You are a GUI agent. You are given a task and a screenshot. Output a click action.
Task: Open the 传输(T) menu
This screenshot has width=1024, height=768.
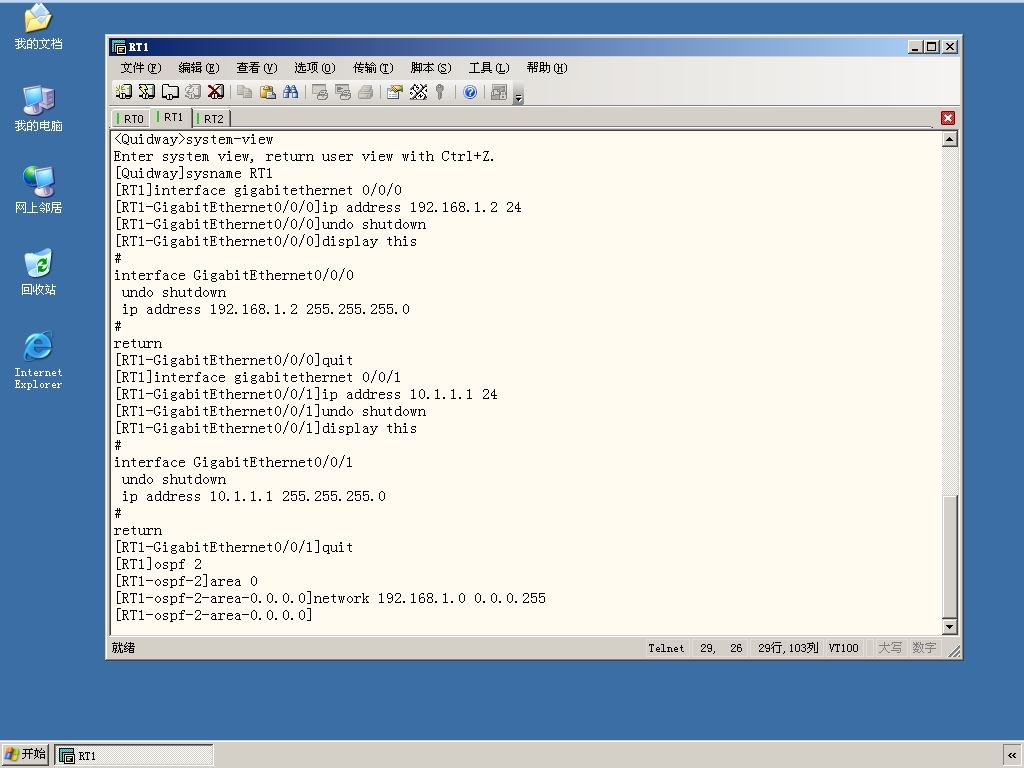click(x=372, y=68)
